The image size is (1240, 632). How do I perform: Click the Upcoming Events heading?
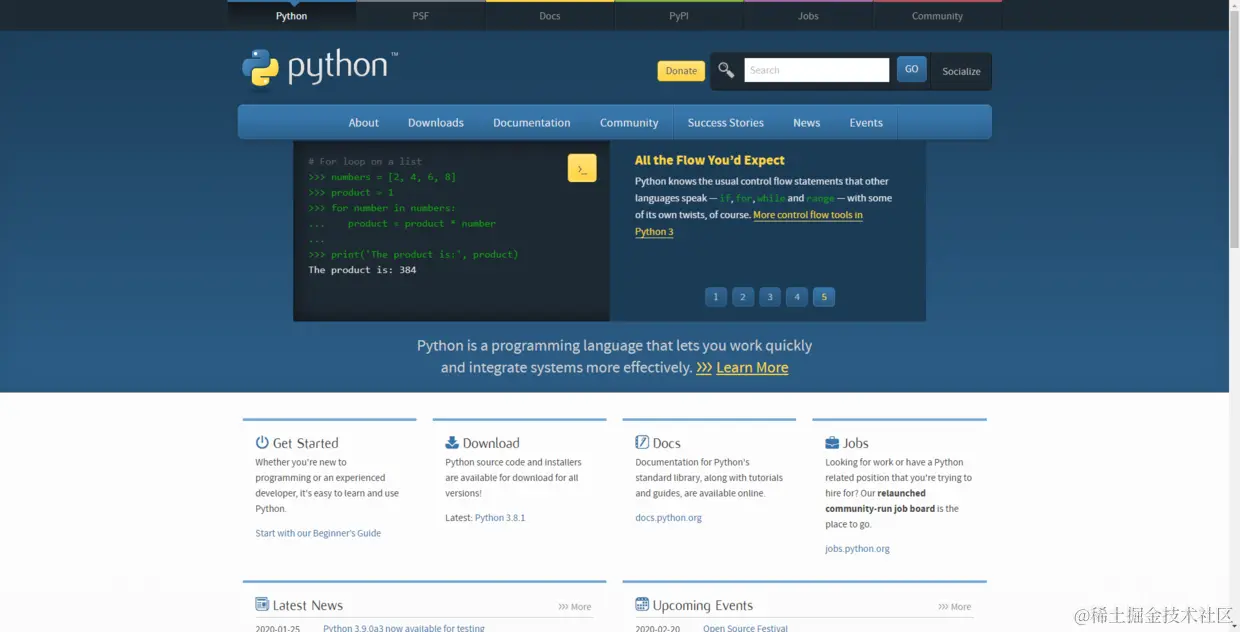coord(703,605)
